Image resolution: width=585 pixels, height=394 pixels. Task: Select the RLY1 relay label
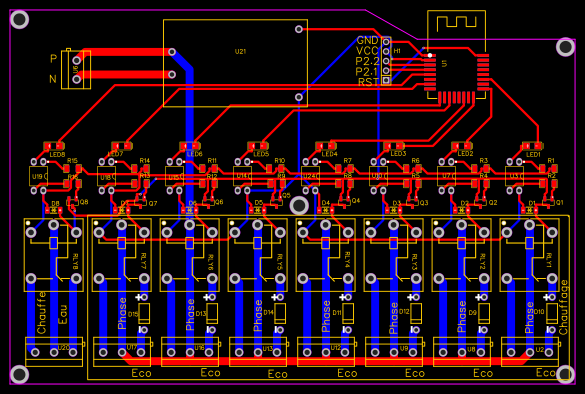coord(549,260)
